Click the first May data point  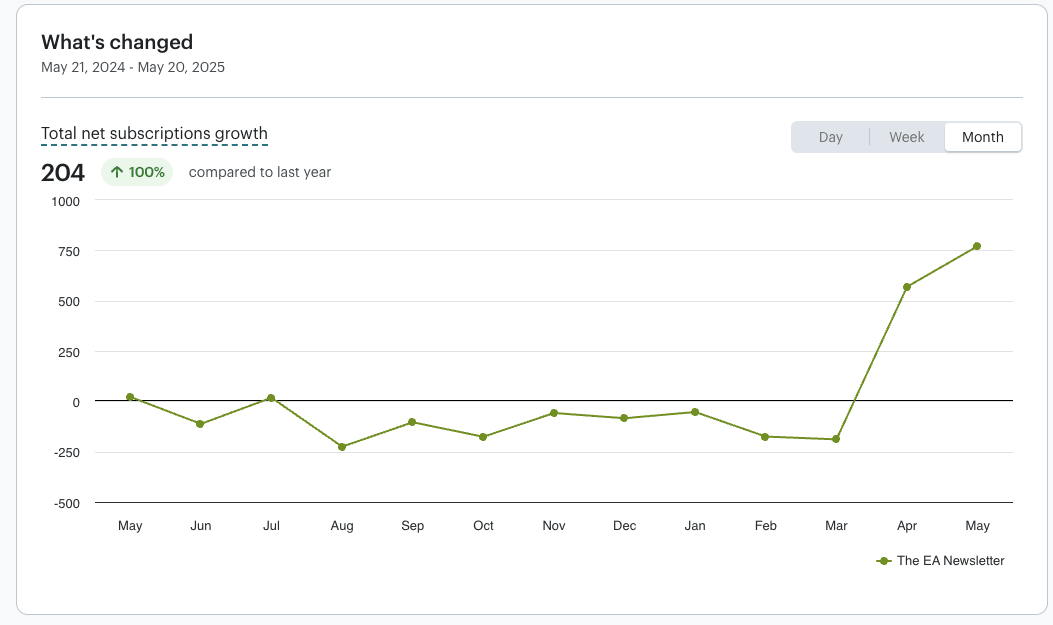pyautogui.click(x=130, y=397)
